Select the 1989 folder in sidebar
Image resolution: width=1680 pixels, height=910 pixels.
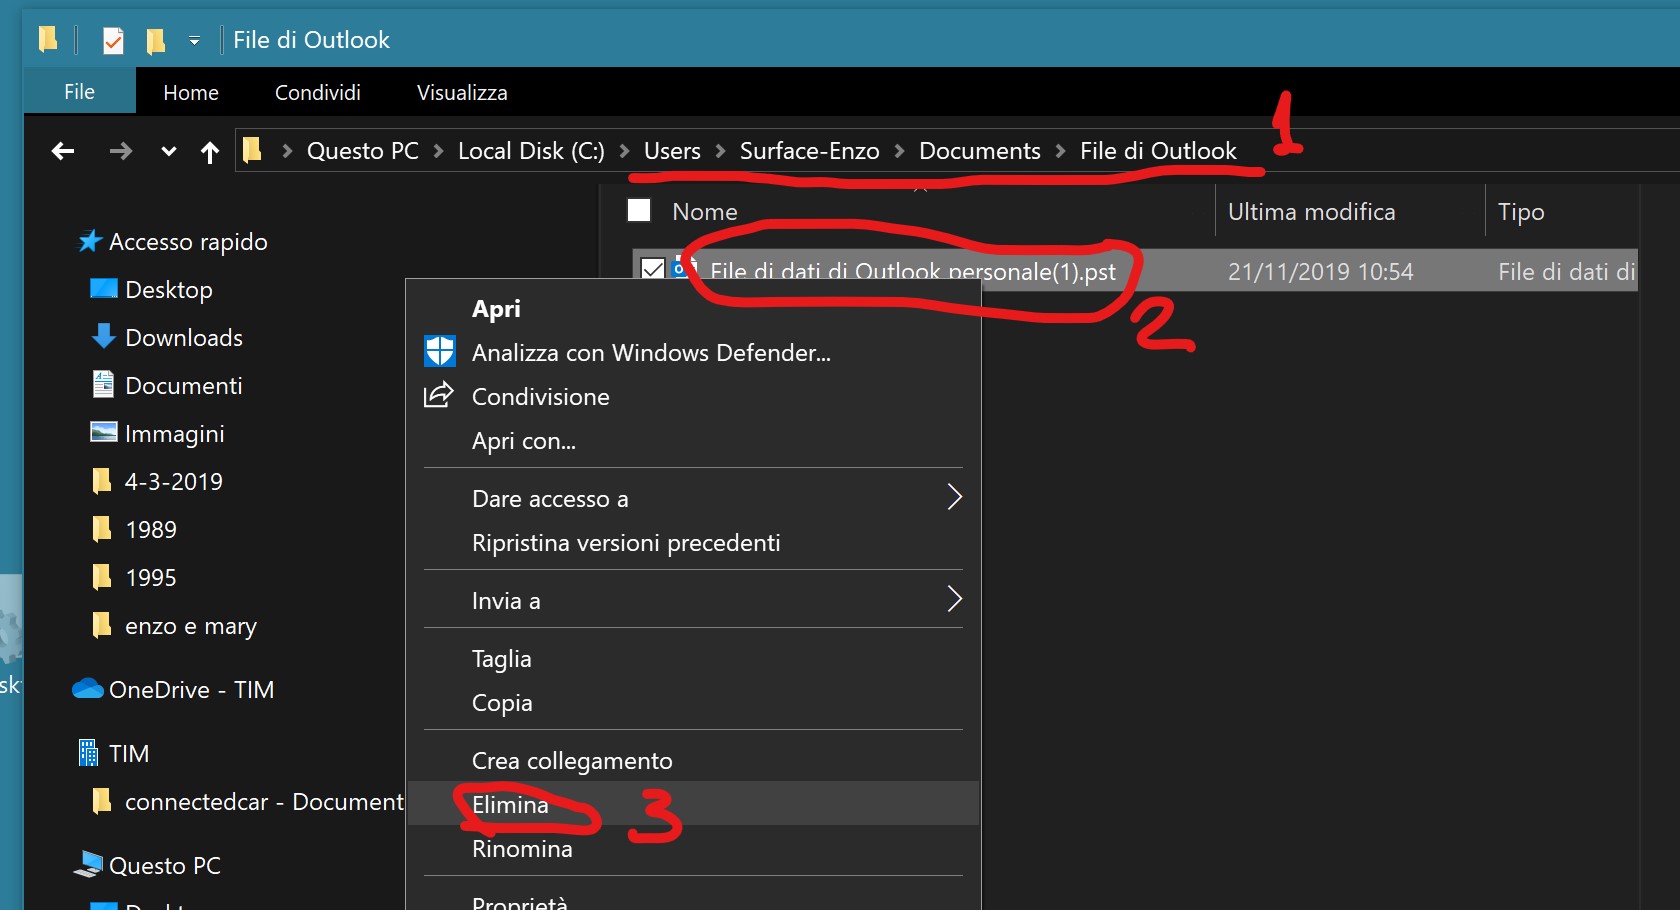150,530
